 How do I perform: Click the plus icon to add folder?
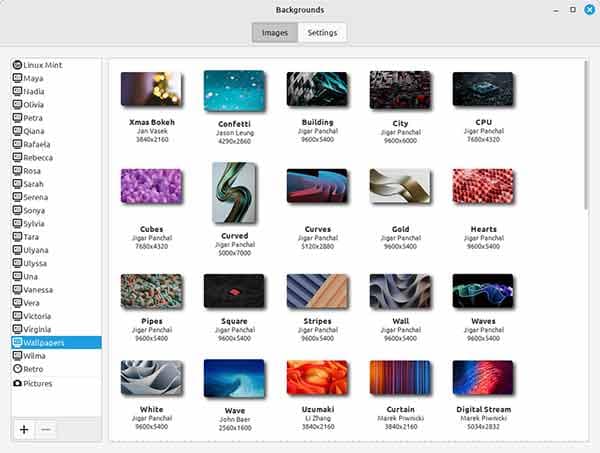[23, 428]
